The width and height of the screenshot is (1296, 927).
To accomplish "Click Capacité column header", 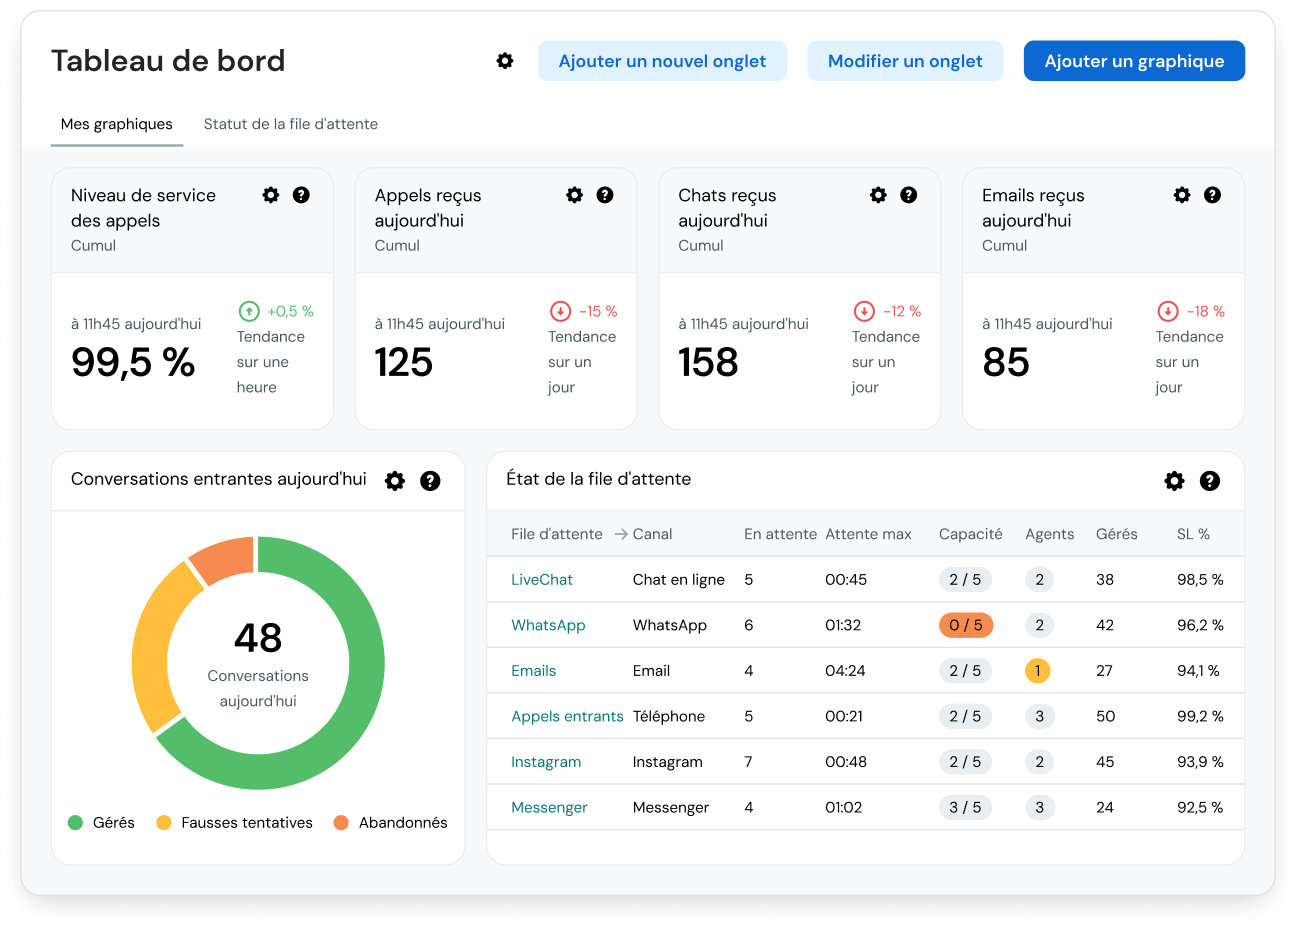I will [970, 534].
